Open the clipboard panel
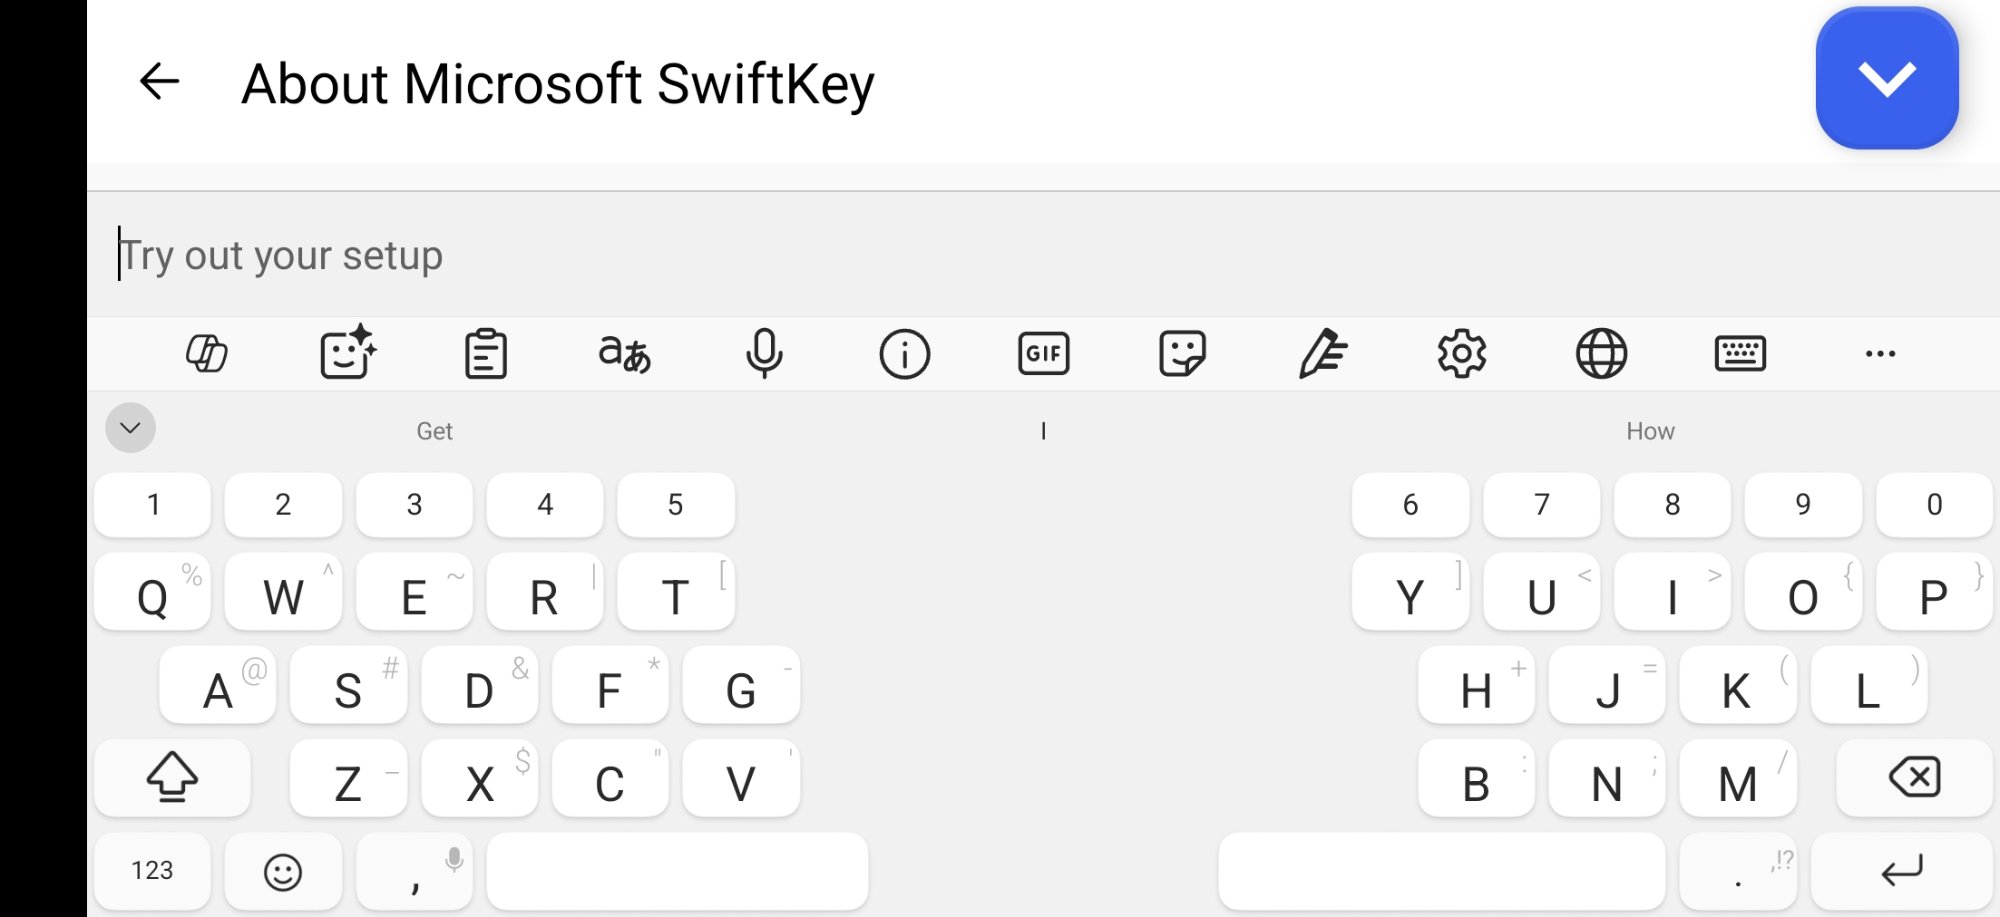Viewport: 2000px width, 917px height. click(x=486, y=354)
